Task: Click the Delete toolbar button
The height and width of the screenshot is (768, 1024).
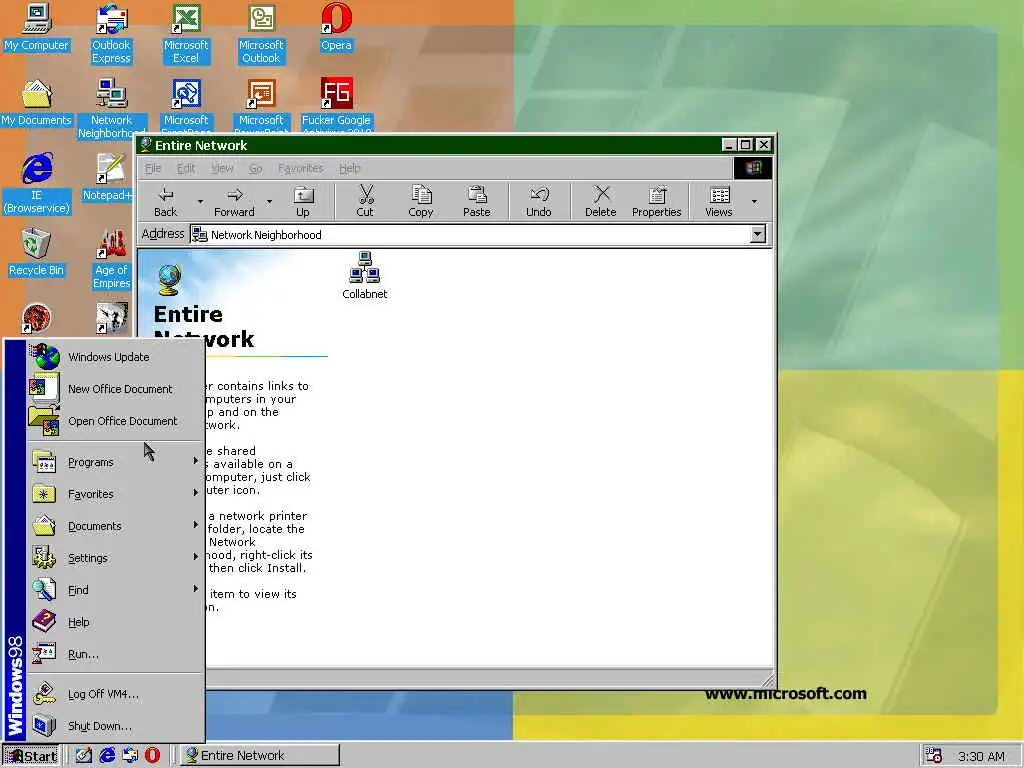Action: [601, 202]
